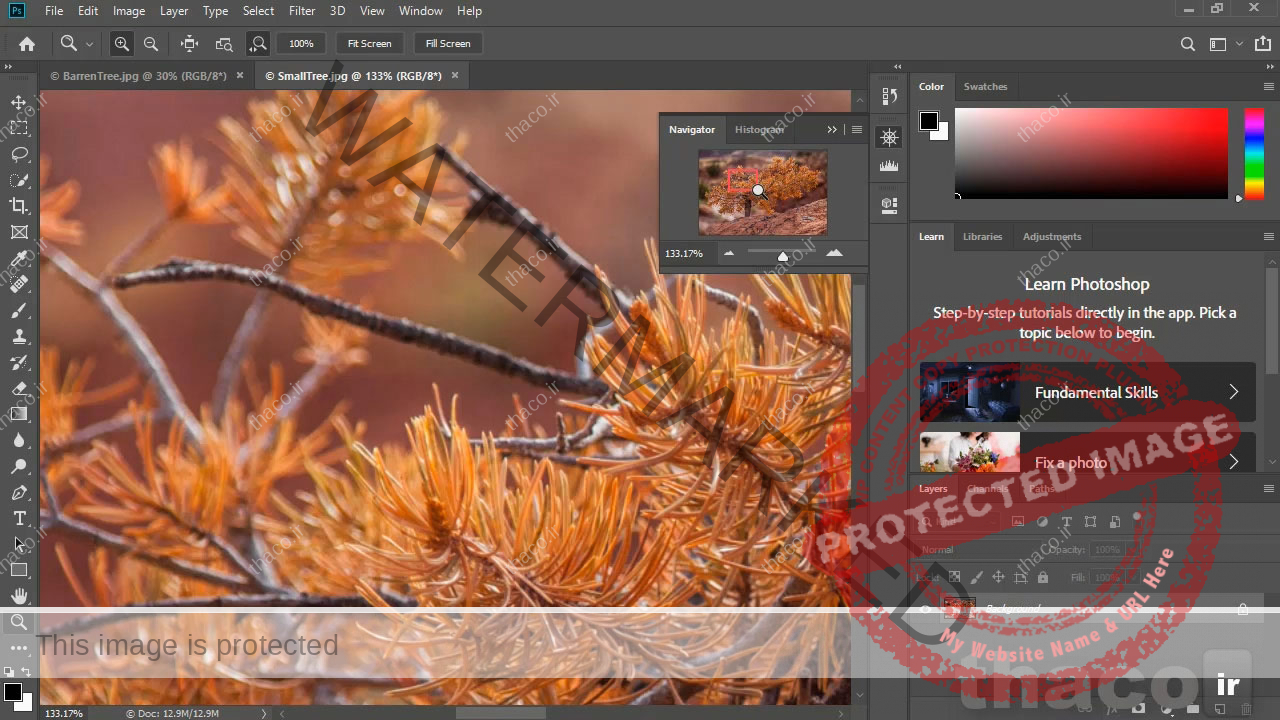Toggle Resize Windows to Fit option
1280x720 pixels.
[189, 44]
